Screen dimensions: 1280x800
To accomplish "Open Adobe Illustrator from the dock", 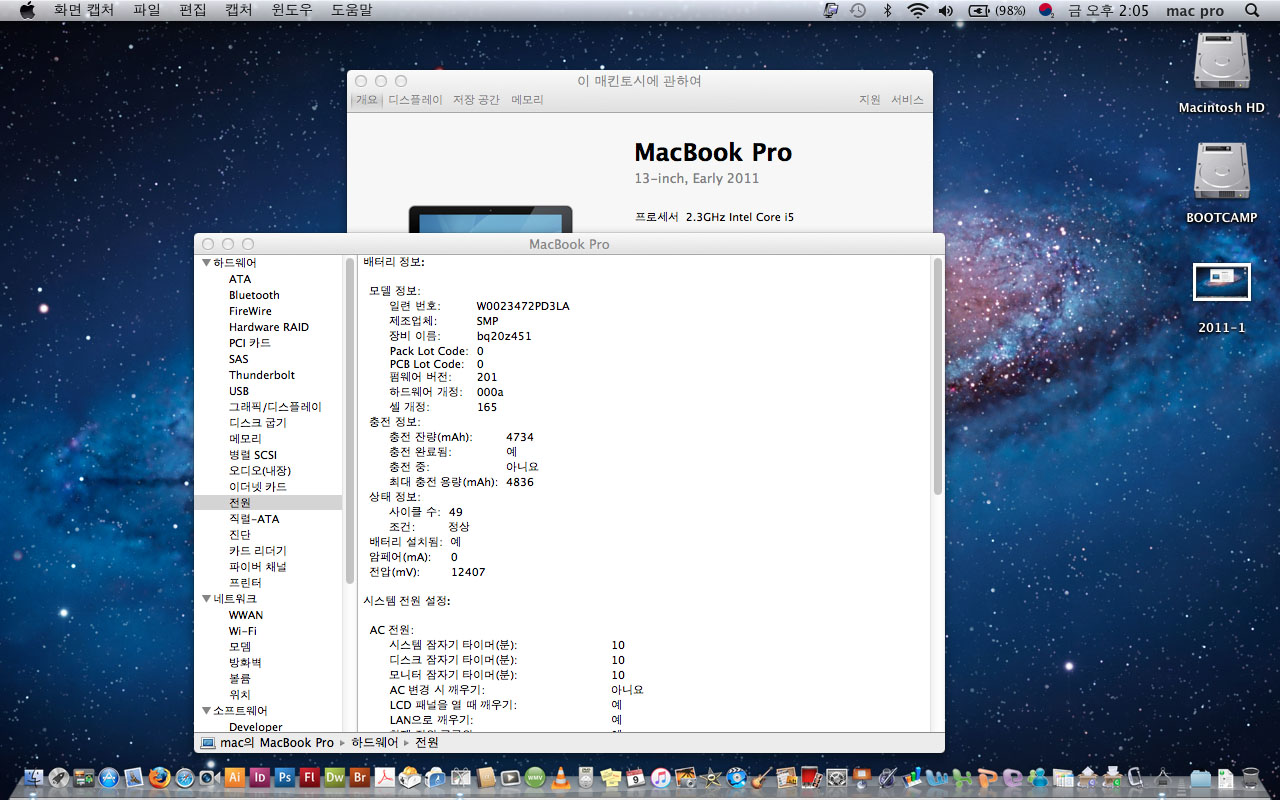I will click(236, 777).
